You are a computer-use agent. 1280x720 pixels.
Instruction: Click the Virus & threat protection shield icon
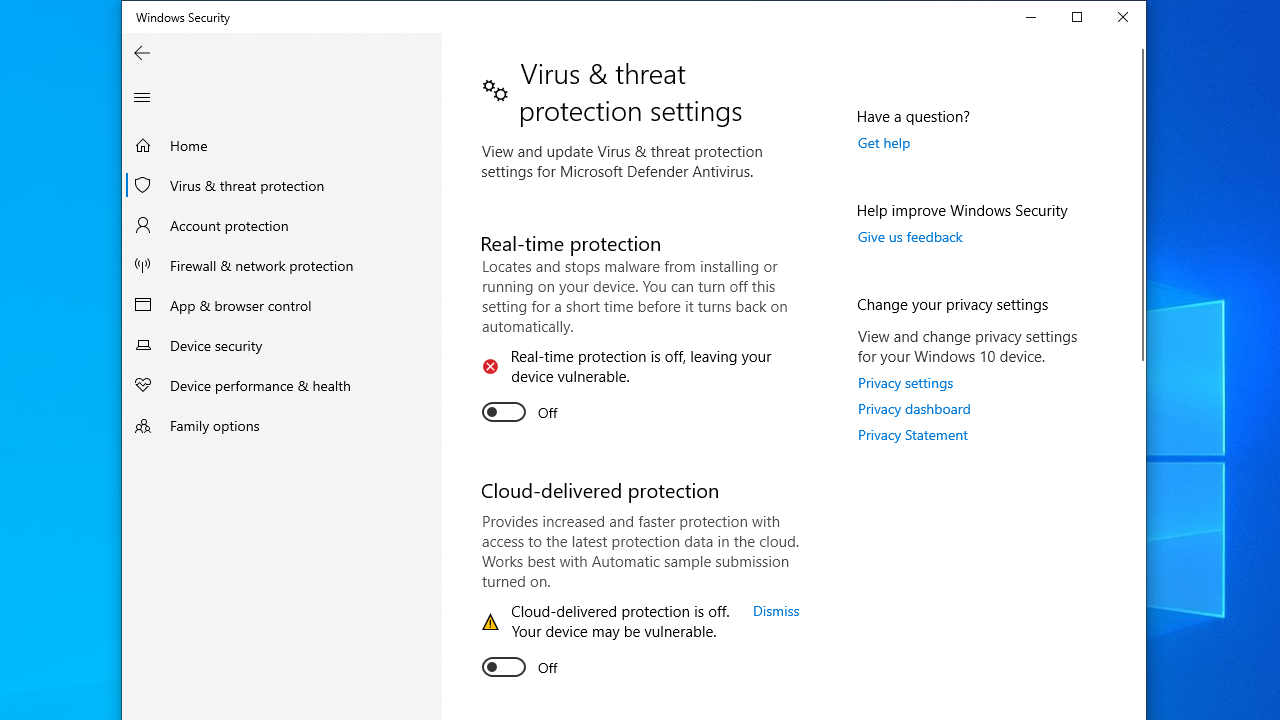click(143, 185)
